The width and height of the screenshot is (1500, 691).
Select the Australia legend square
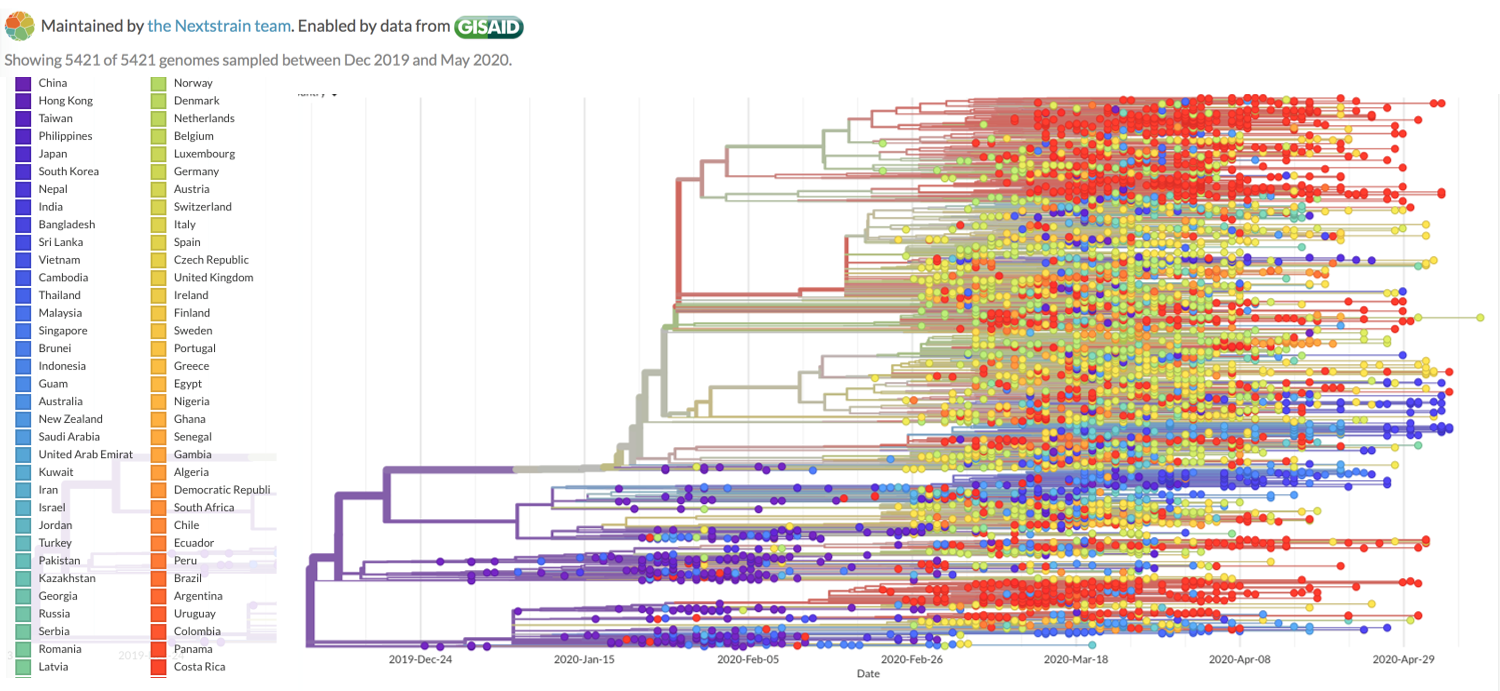coord(24,401)
